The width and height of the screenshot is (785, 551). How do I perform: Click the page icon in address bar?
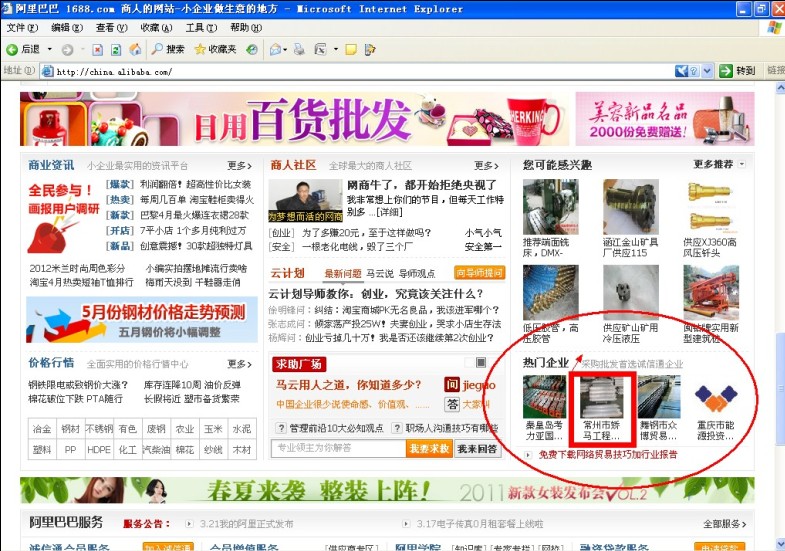click(x=48, y=71)
